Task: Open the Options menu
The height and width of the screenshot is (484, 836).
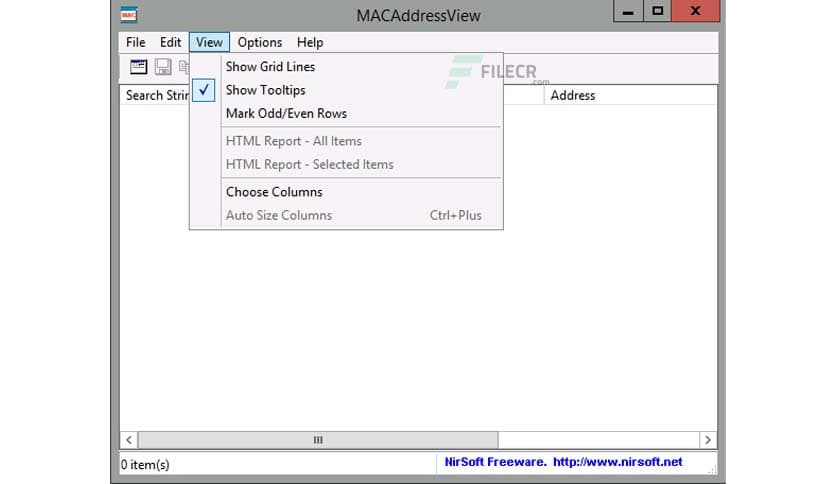Action: (x=260, y=42)
